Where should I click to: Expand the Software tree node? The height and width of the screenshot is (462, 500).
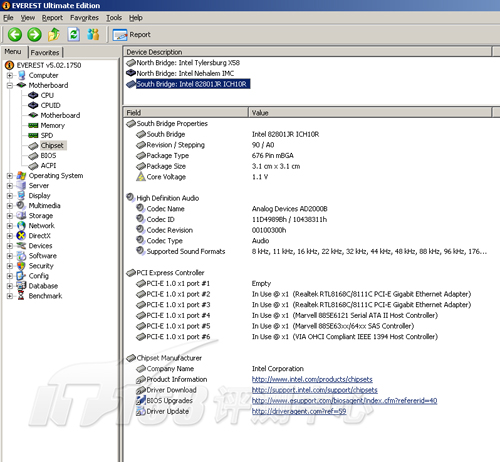[10, 256]
